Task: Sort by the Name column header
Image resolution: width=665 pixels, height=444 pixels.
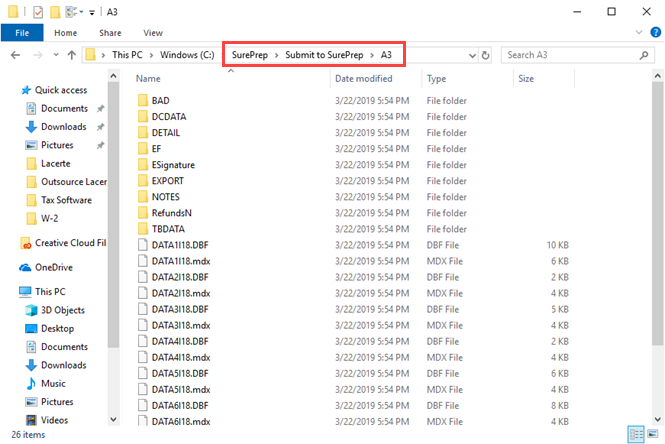Action: (x=148, y=79)
